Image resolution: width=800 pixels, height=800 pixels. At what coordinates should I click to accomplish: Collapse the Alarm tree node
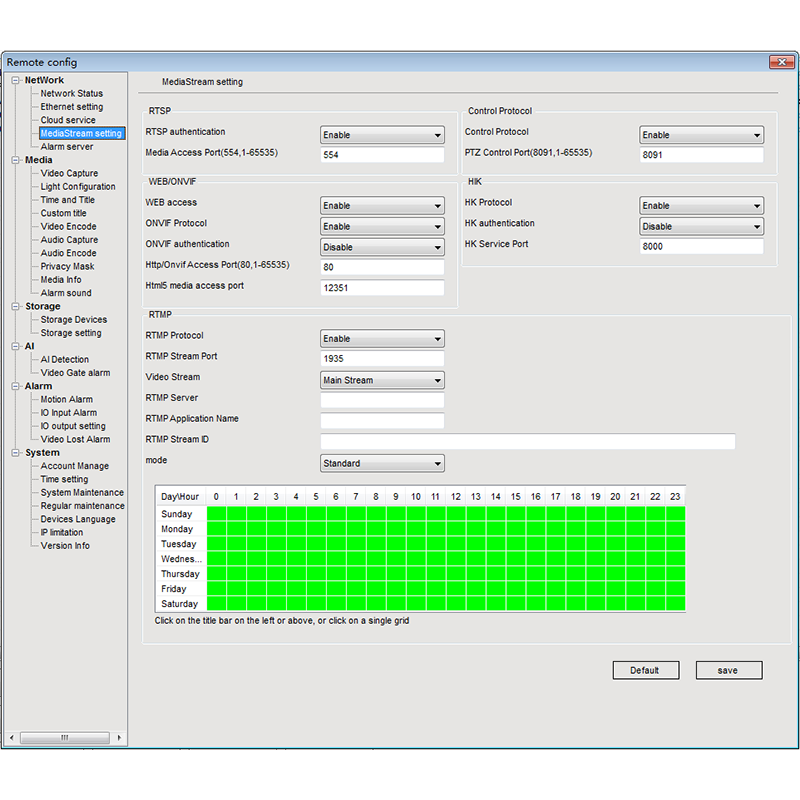pyautogui.click(x=16, y=386)
